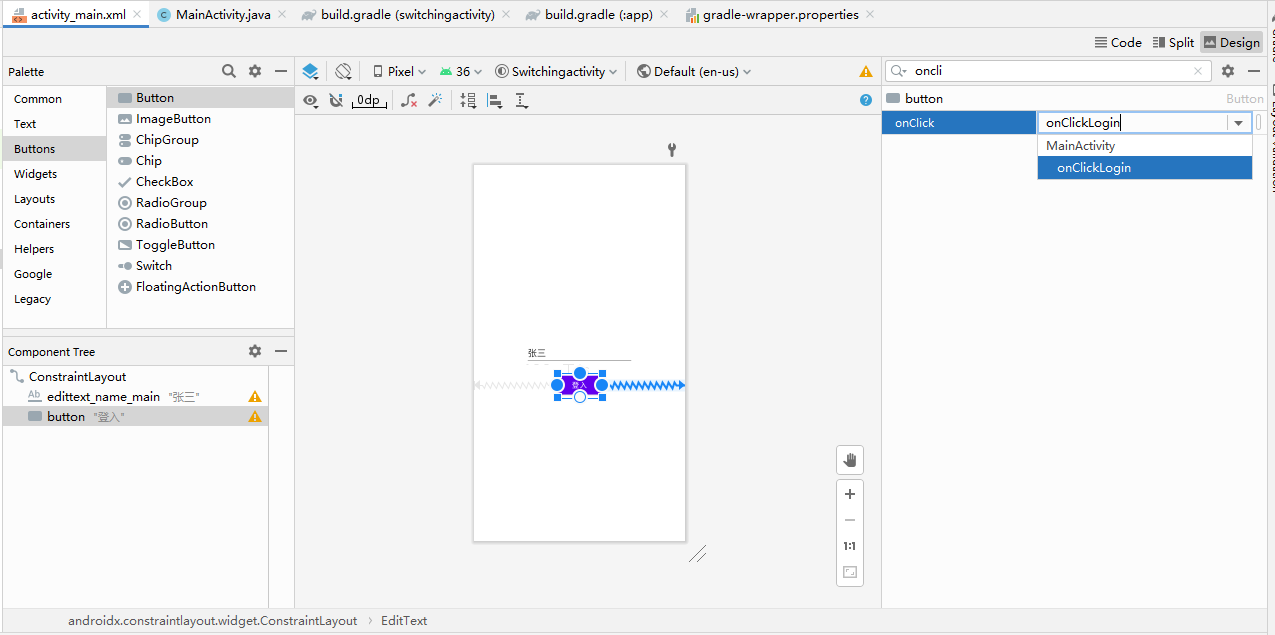Switch to the MainActivity.java tab
1275x635 pixels.
(213, 15)
